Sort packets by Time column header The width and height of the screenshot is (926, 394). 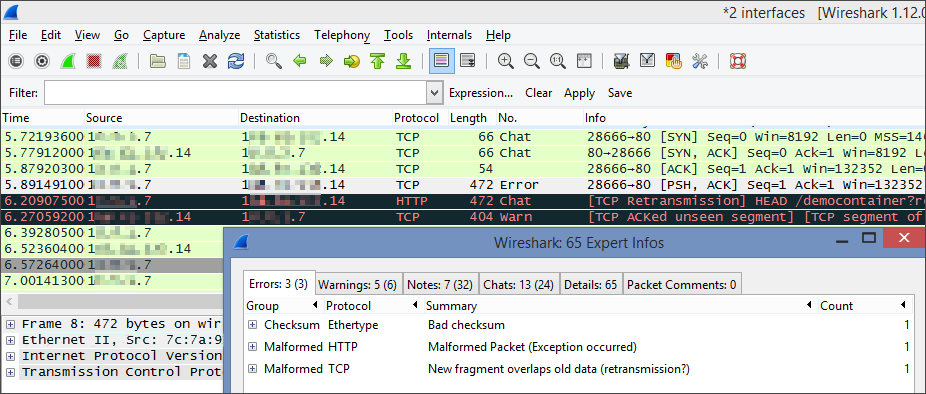click(43, 118)
